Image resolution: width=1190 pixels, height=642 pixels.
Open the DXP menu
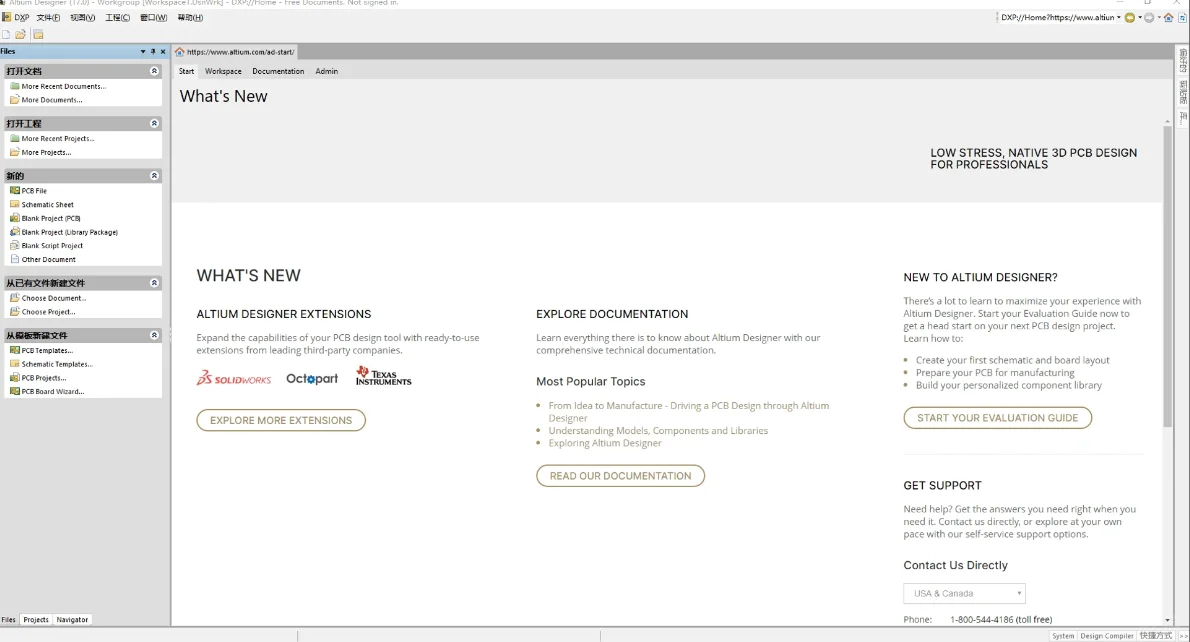point(21,17)
